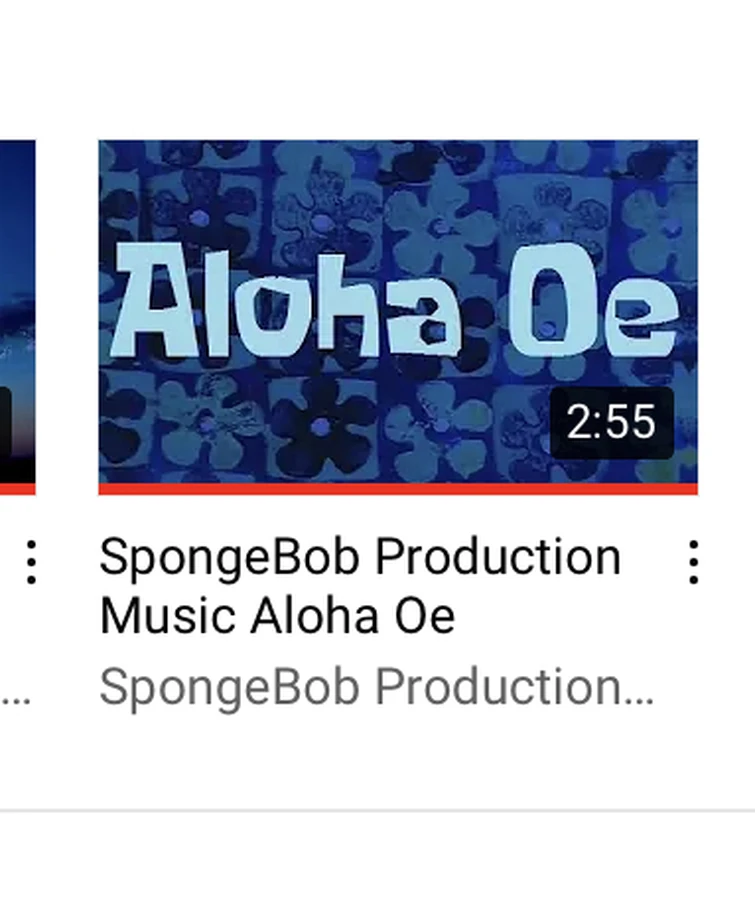
Task: Open the partially visible left video thumbnail
Action: click(x=18, y=312)
